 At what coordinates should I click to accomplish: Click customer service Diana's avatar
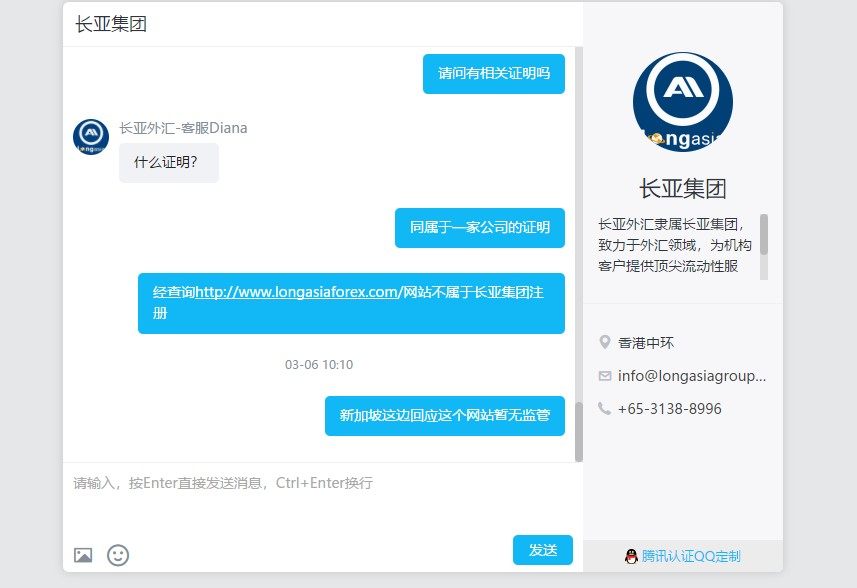(91, 137)
